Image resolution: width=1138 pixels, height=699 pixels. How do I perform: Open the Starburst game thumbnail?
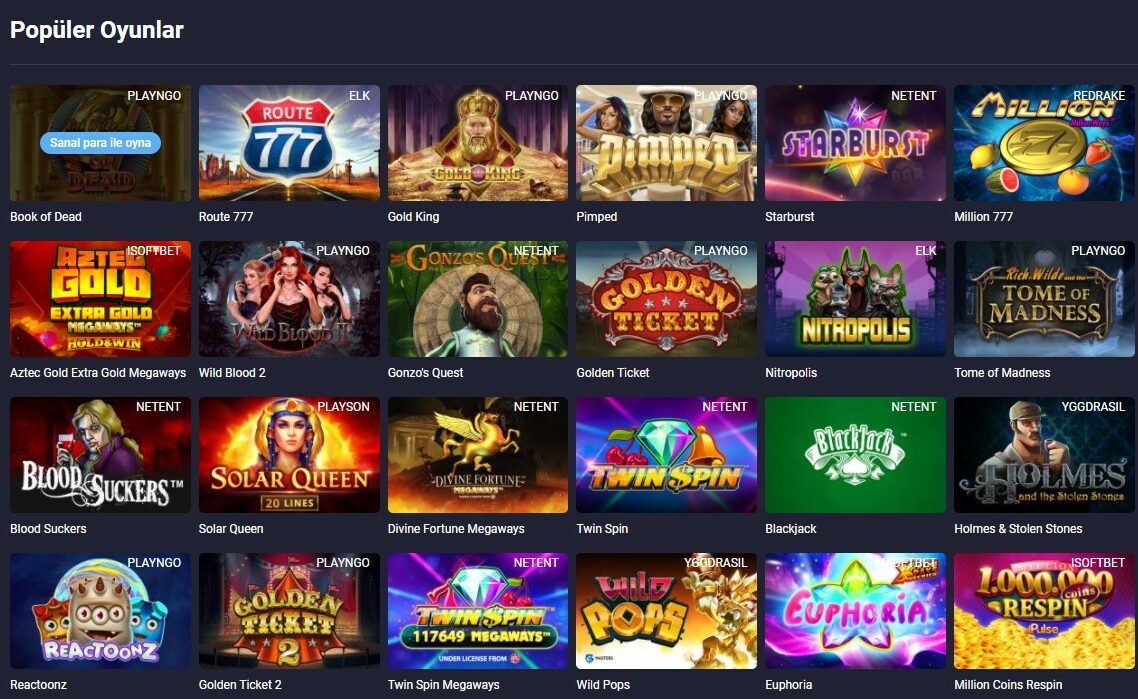855,143
